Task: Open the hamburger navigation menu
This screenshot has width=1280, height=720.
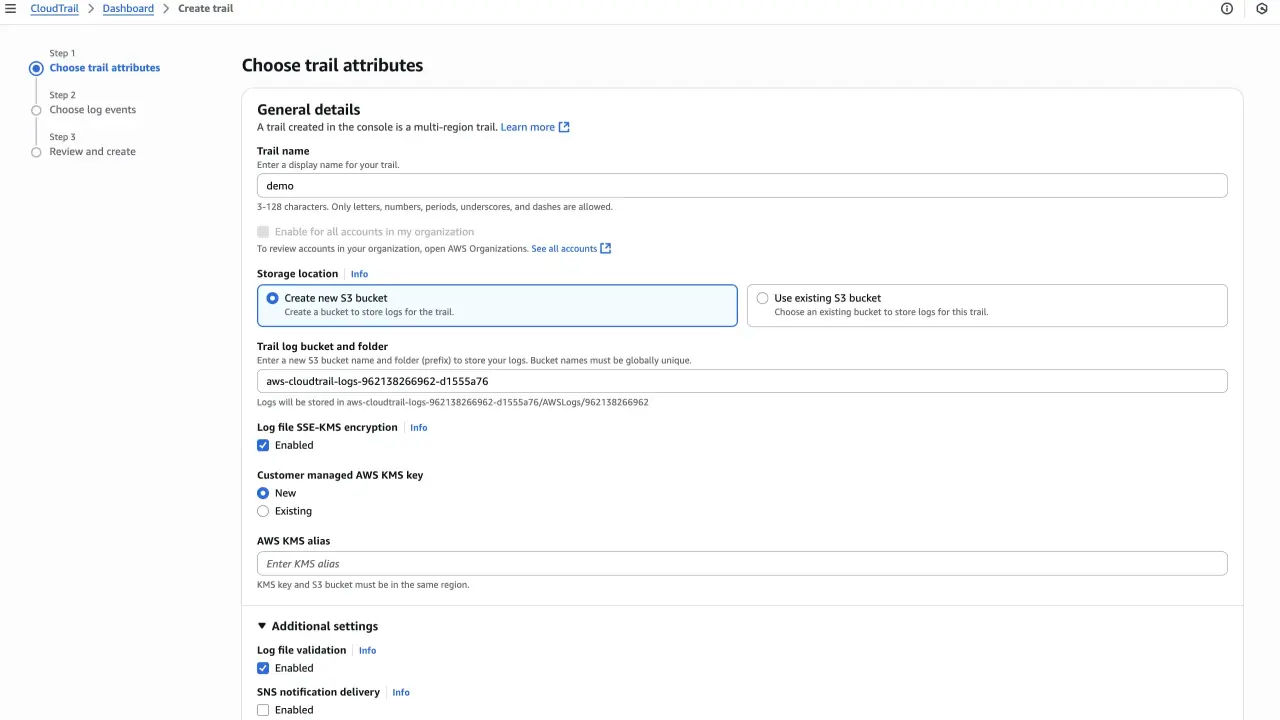Action: [10, 9]
